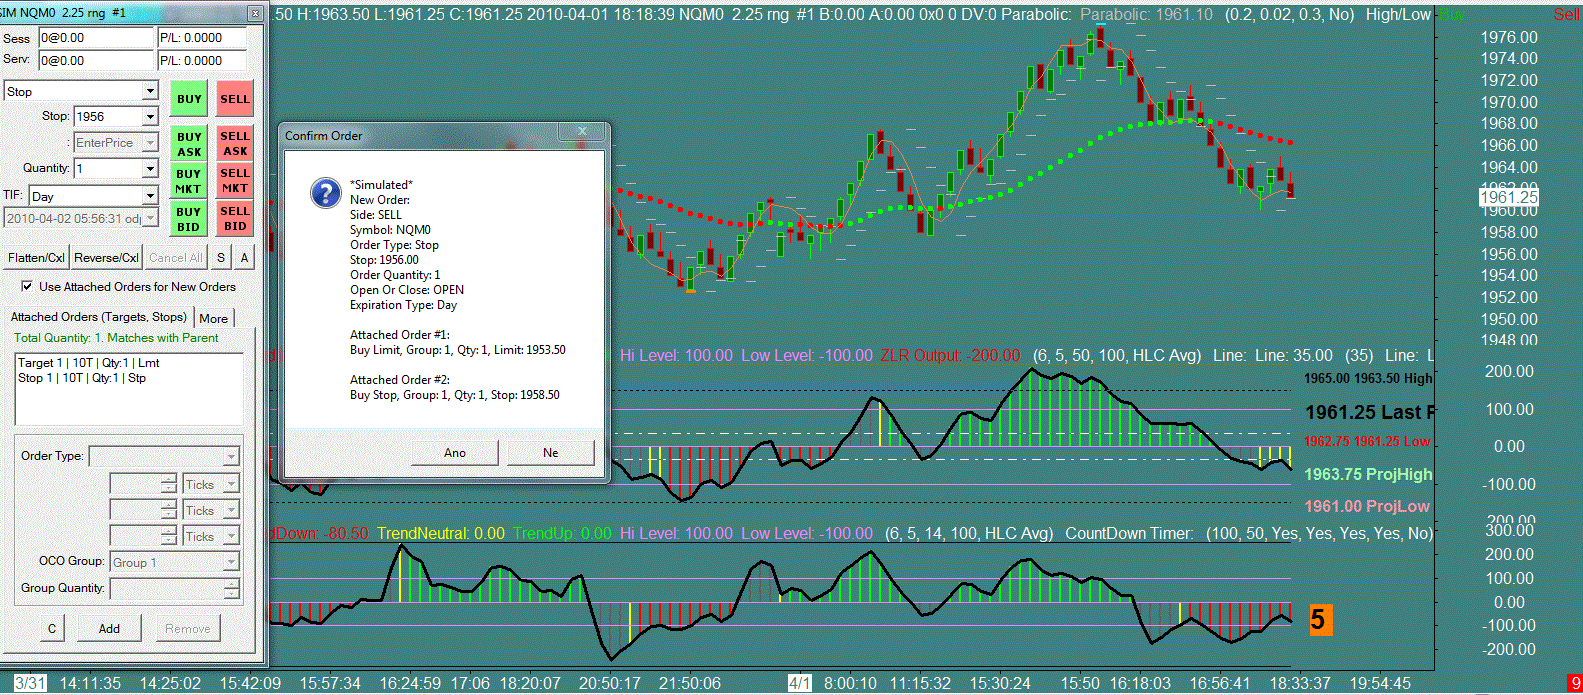Open the TIF Day dropdown
This screenshot has width=1583, height=695.
coord(150,196)
